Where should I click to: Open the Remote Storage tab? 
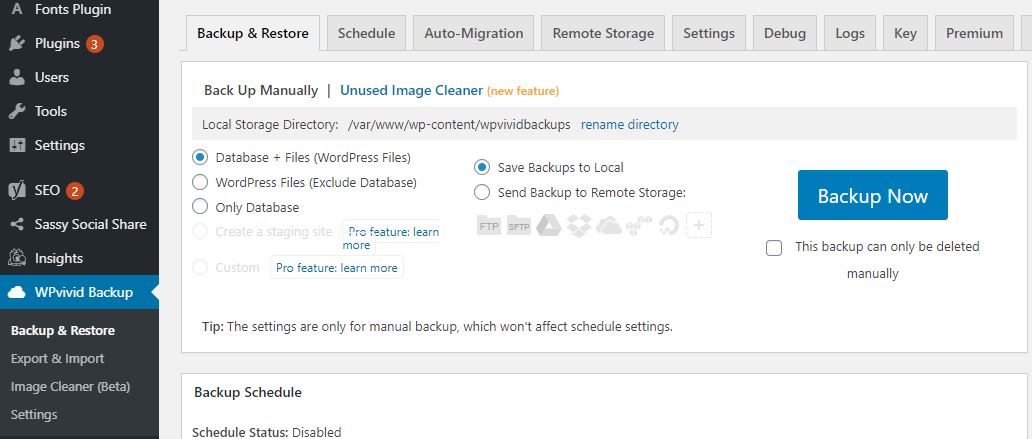tap(603, 33)
